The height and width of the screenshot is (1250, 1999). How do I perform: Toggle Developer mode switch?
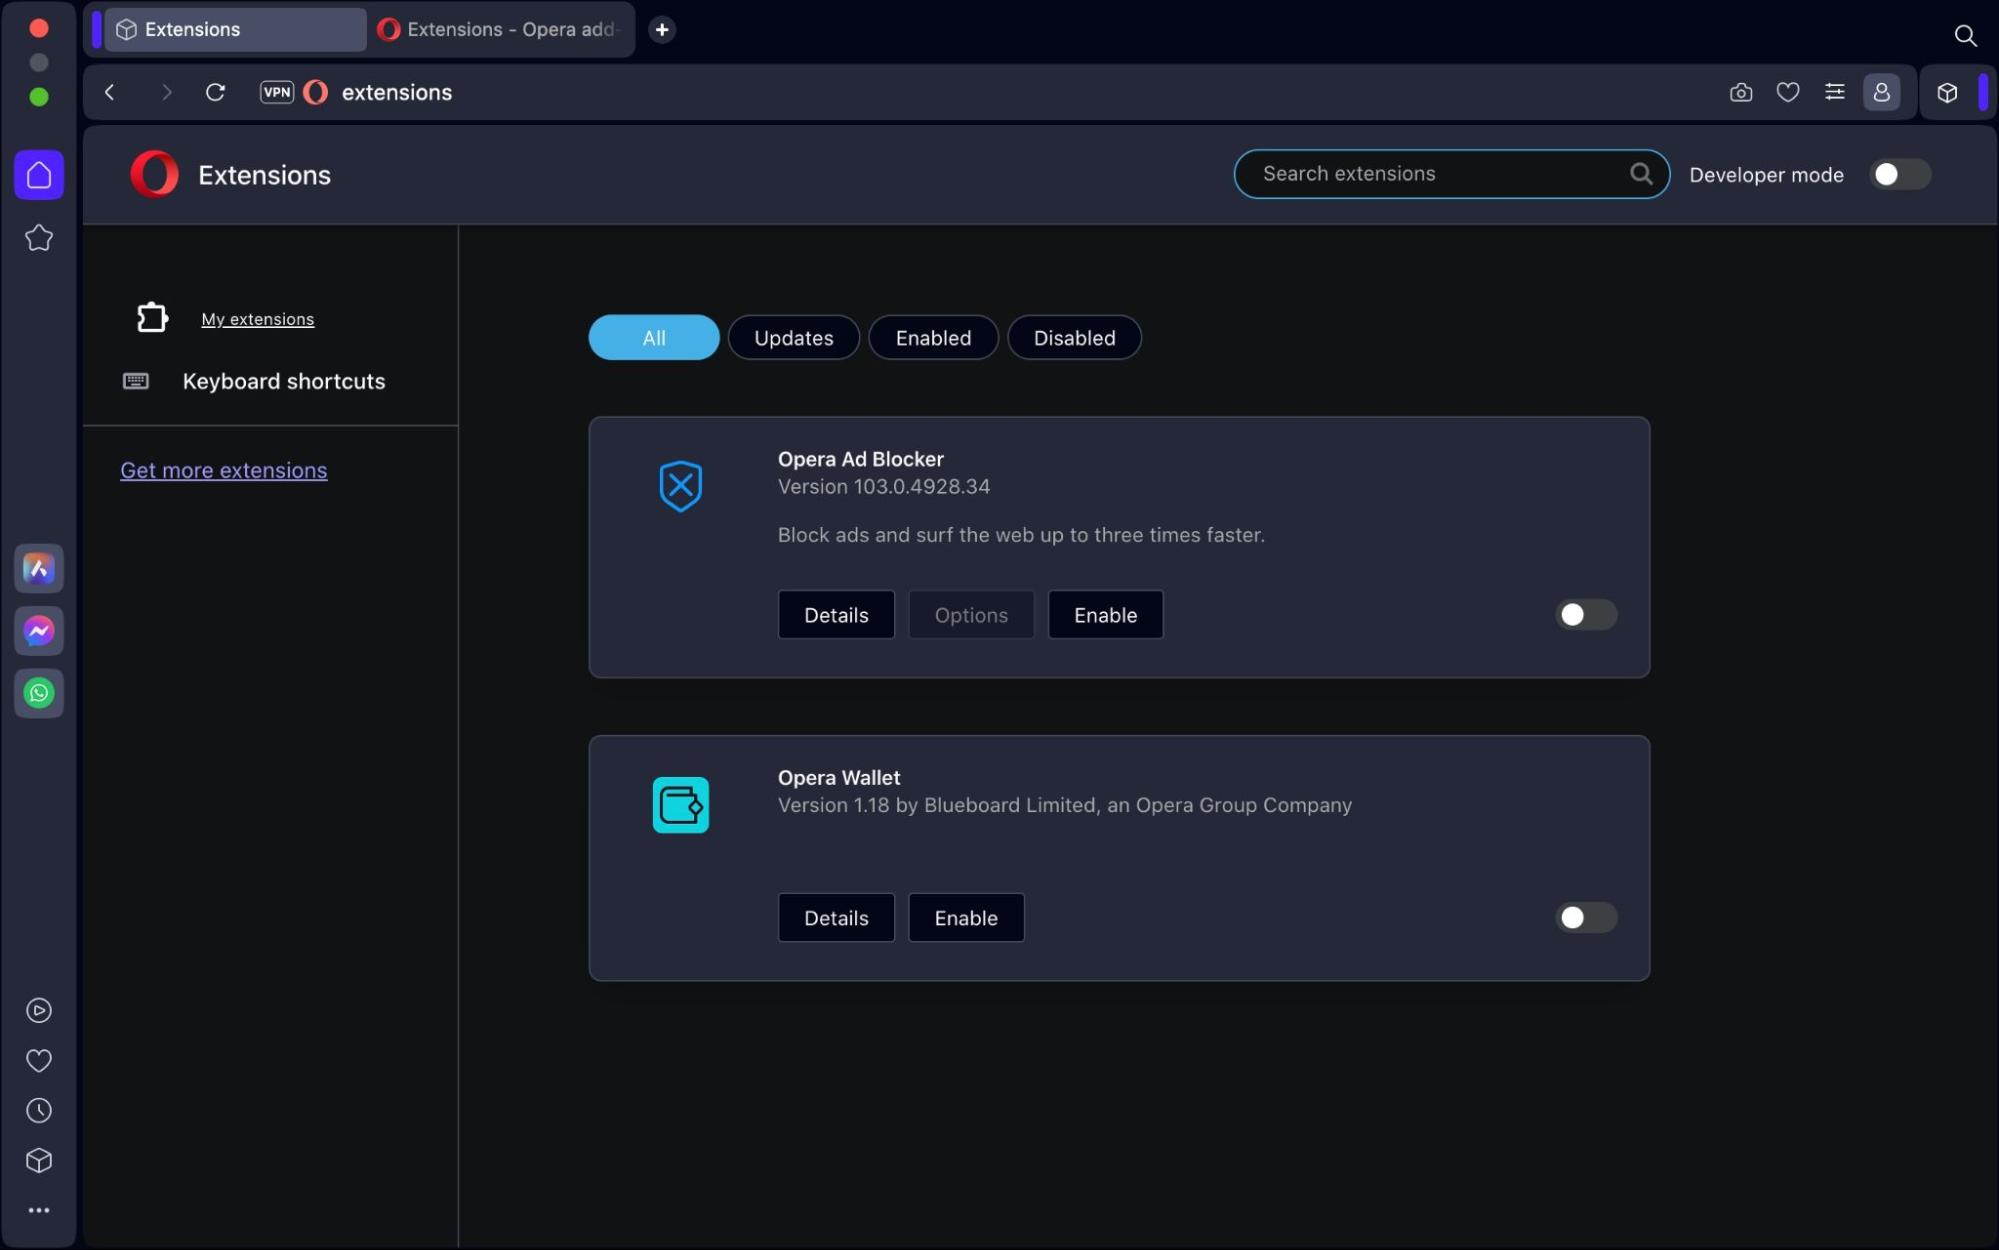click(1899, 175)
